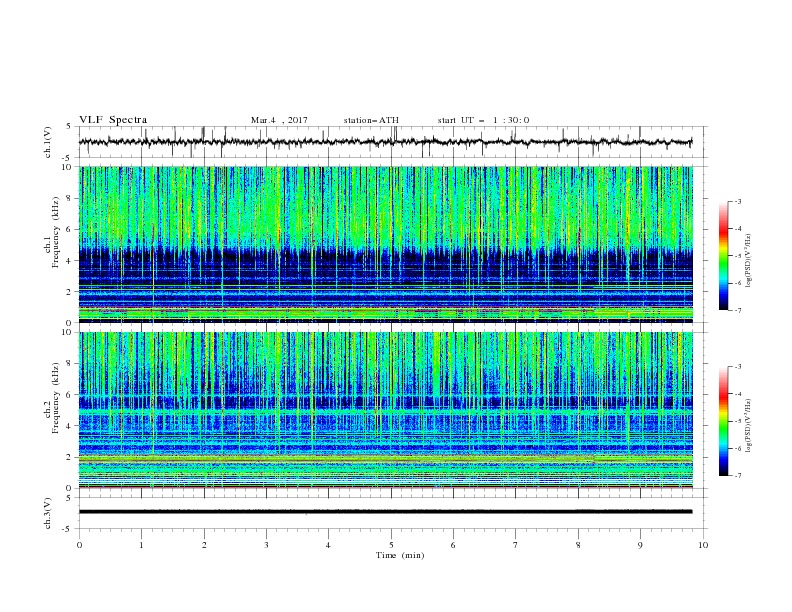Click the "-4" tick on lower colorbar
Image resolution: width=792 pixels, height=612 pixels.
(737, 394)
